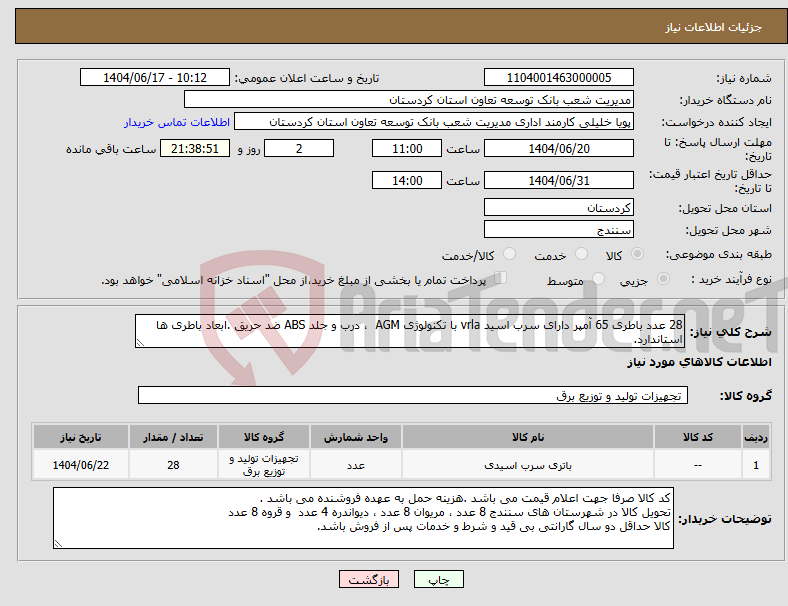Click the request creator field پویا خلیلی
The width and height of the screenshot is (788, 606).
[434, 122]
